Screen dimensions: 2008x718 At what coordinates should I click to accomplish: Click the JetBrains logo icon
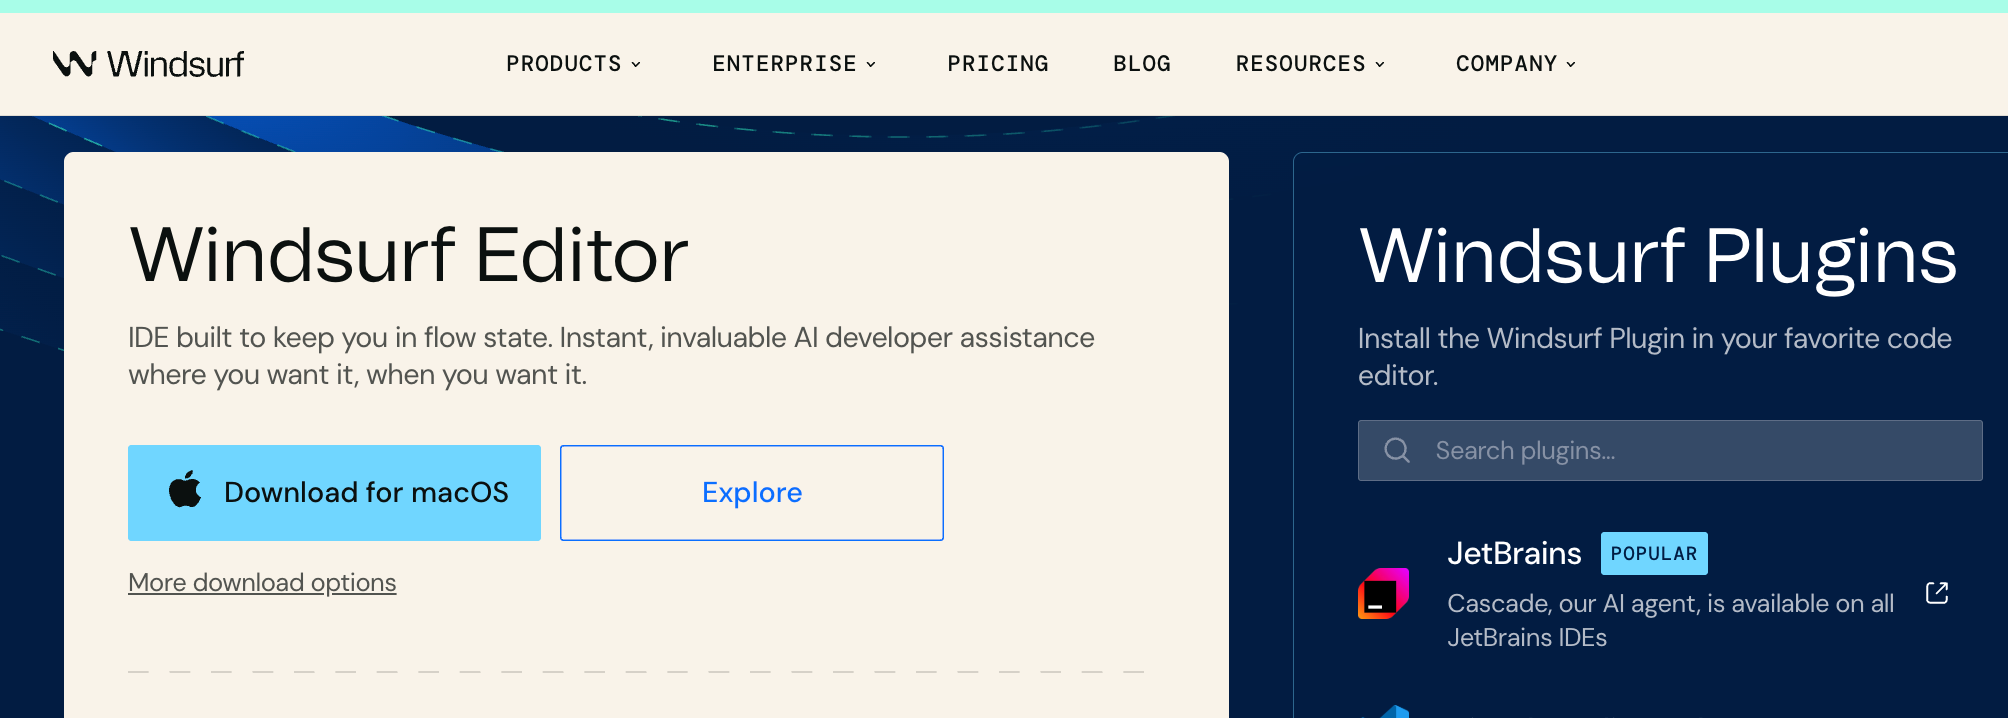click(1384, 594)
